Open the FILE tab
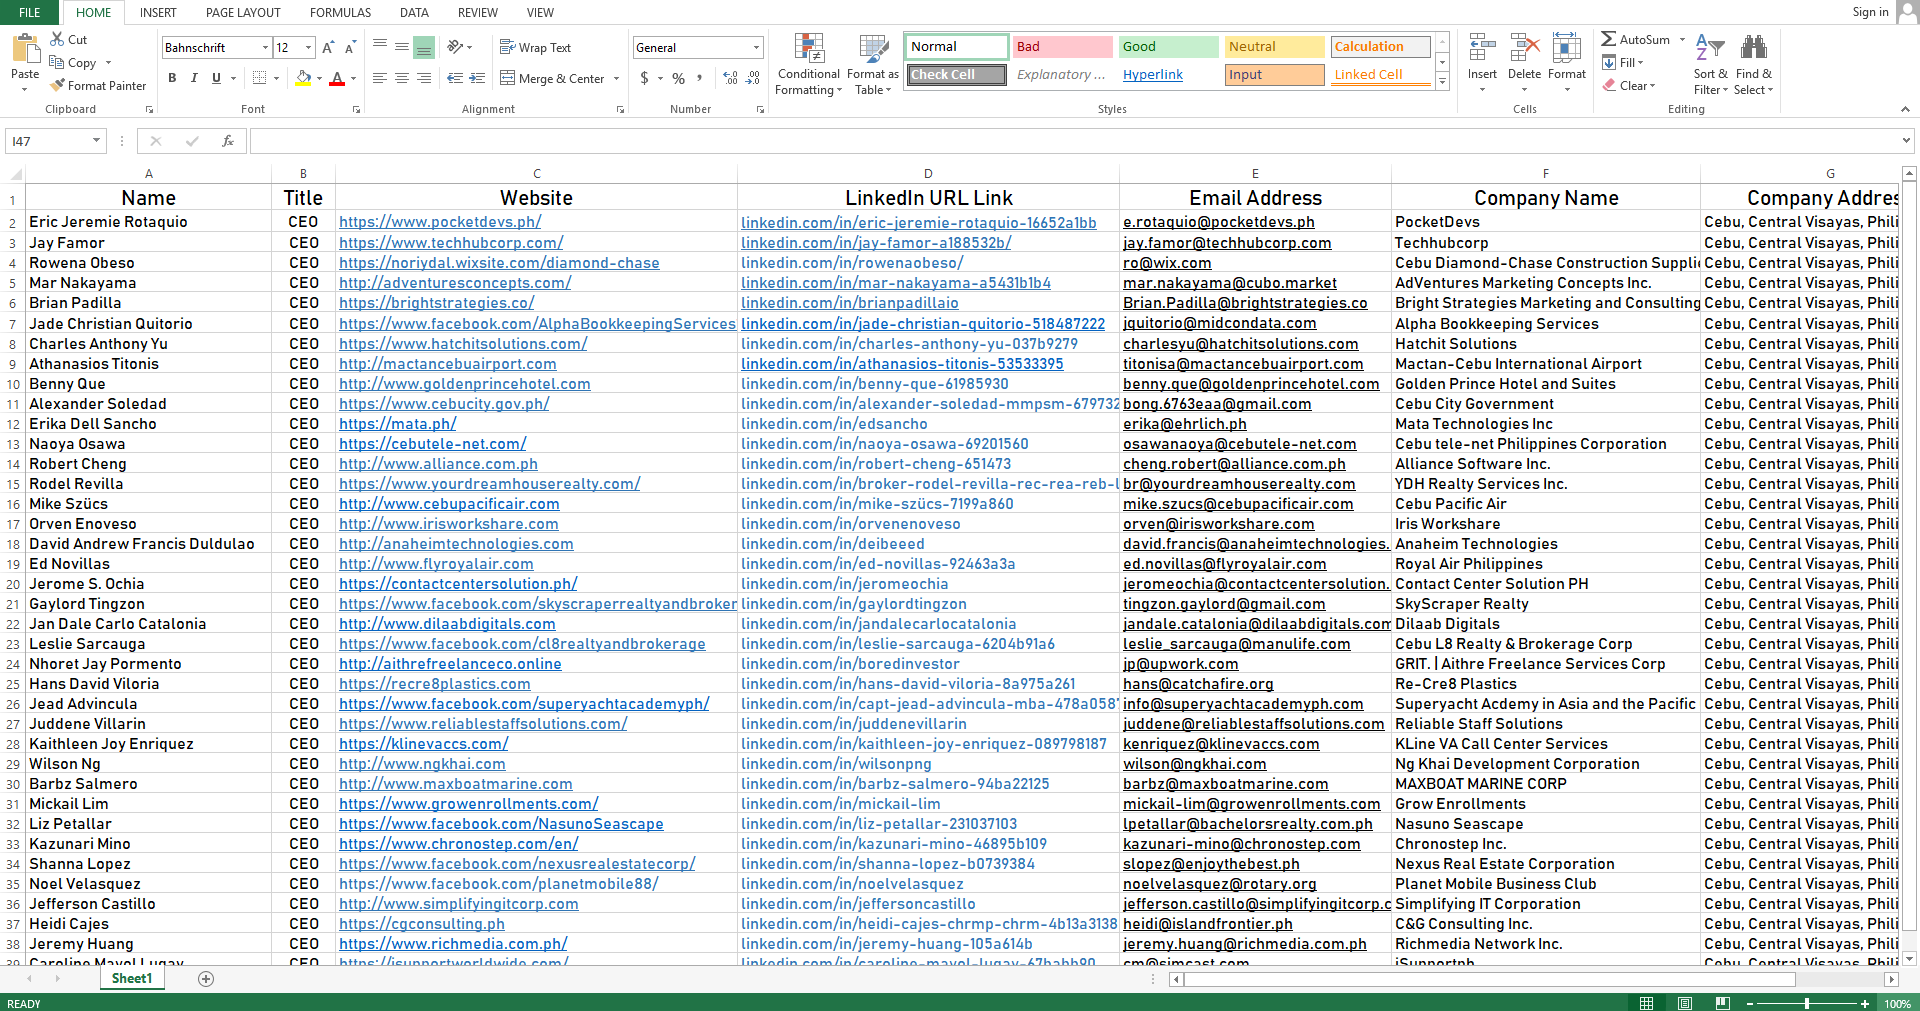This screenshot has height=1011, width=1920. click(30, 12)
